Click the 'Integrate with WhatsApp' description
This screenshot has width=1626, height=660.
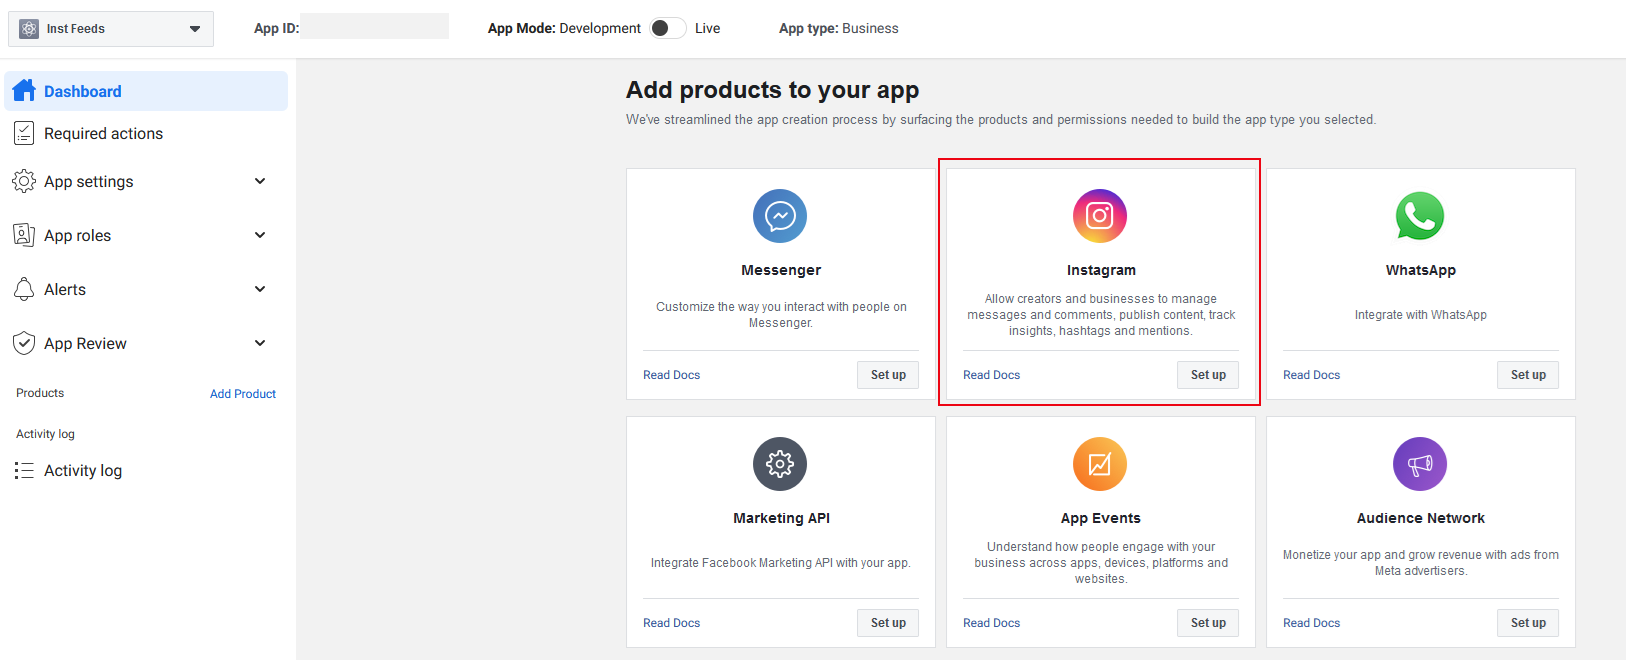(1420, 315)
